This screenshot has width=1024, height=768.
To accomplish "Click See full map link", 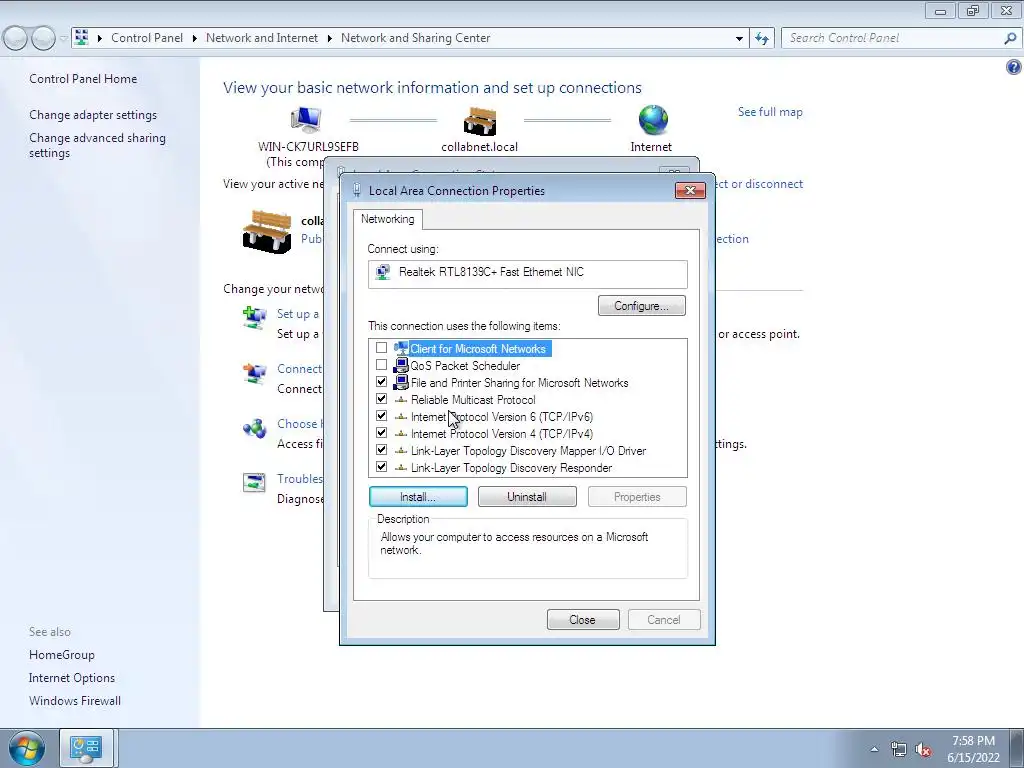I will tap(770, 112).
